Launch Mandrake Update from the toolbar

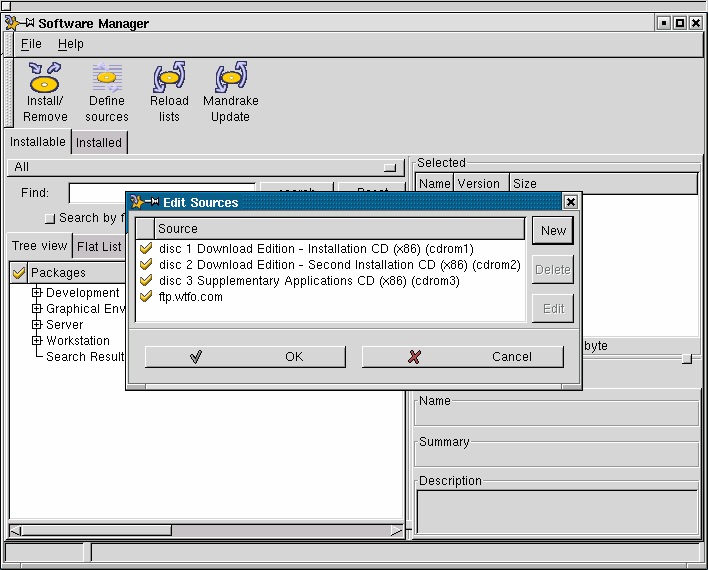(x=231, y=92)
